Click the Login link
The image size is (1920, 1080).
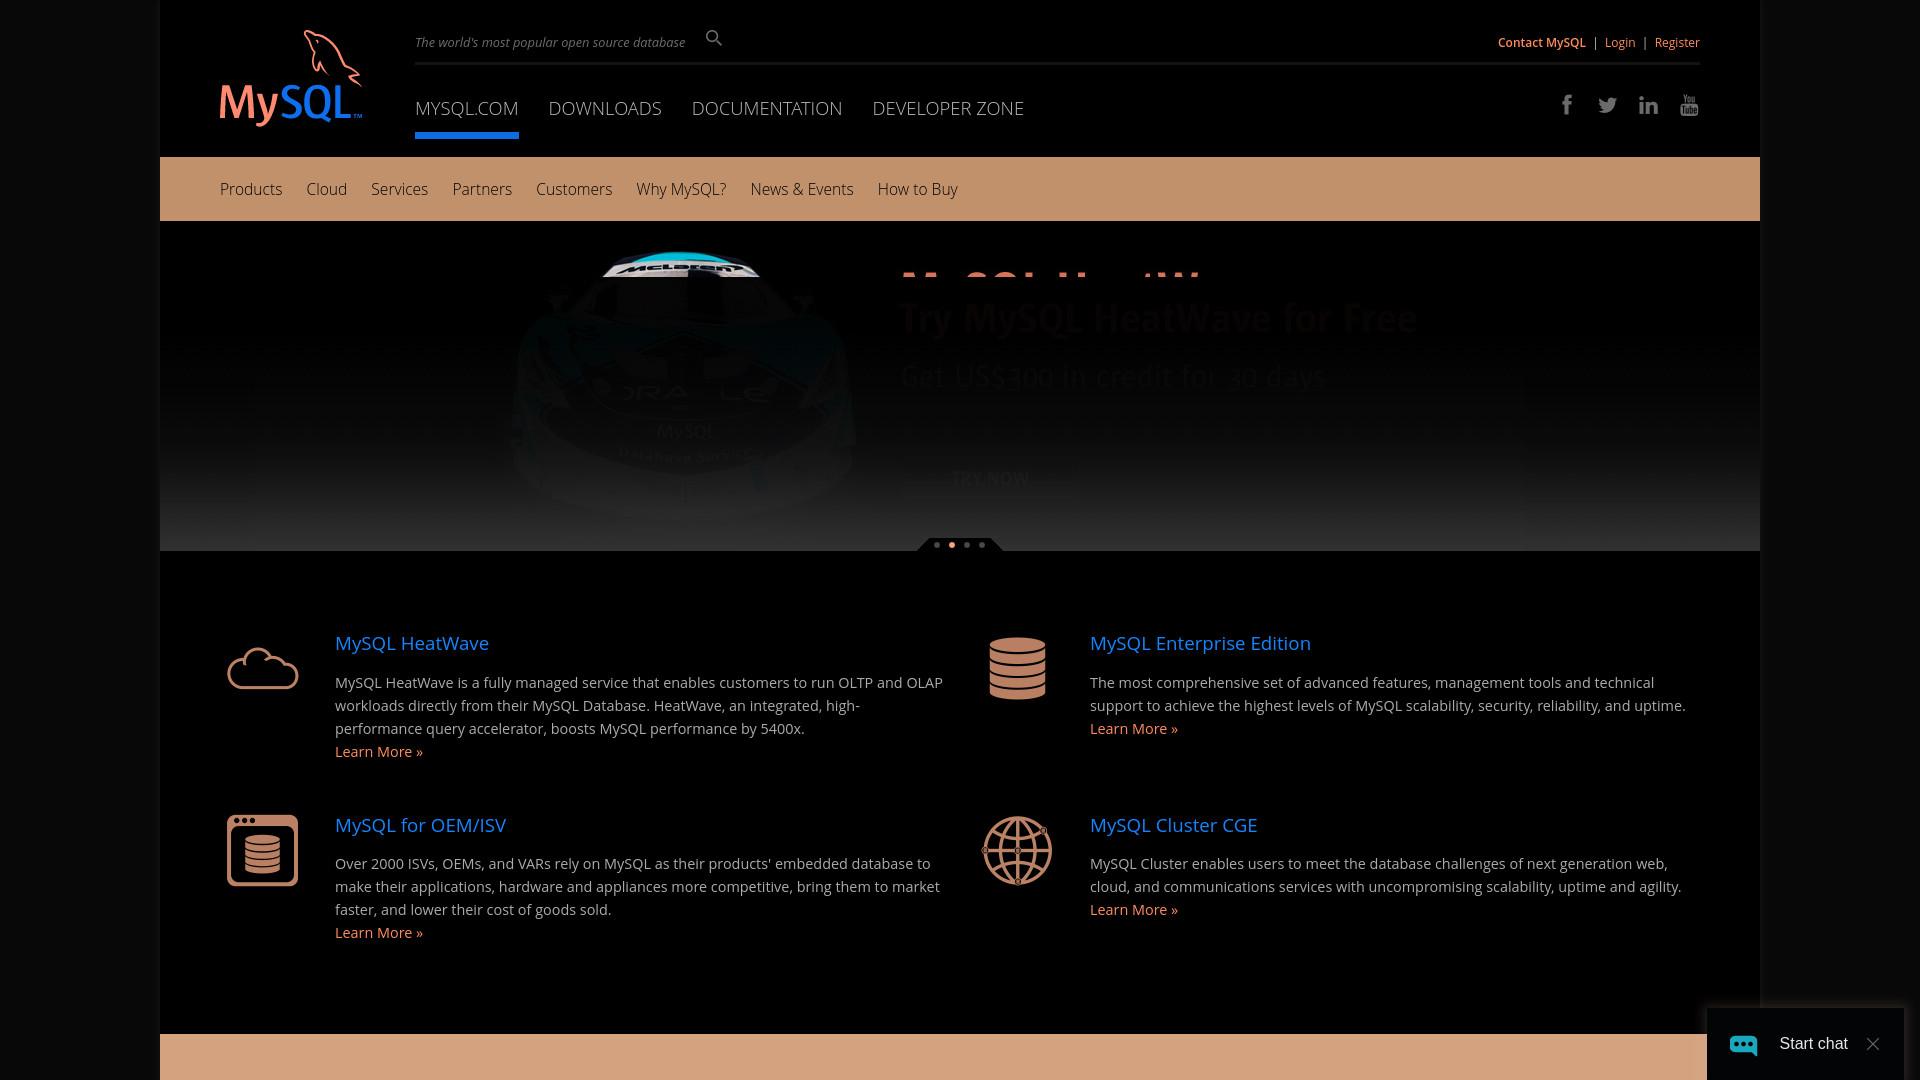point(1619,42)
